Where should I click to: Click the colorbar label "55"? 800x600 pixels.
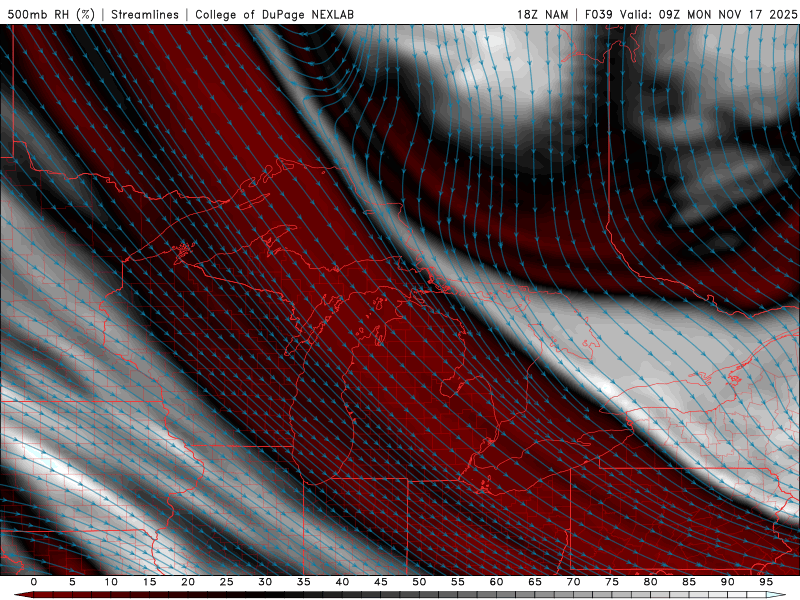coord(458,582)
